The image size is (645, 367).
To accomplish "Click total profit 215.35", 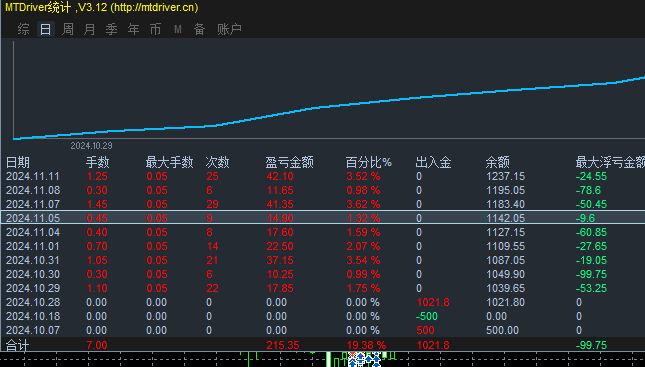I will click(x=283, y=345).
